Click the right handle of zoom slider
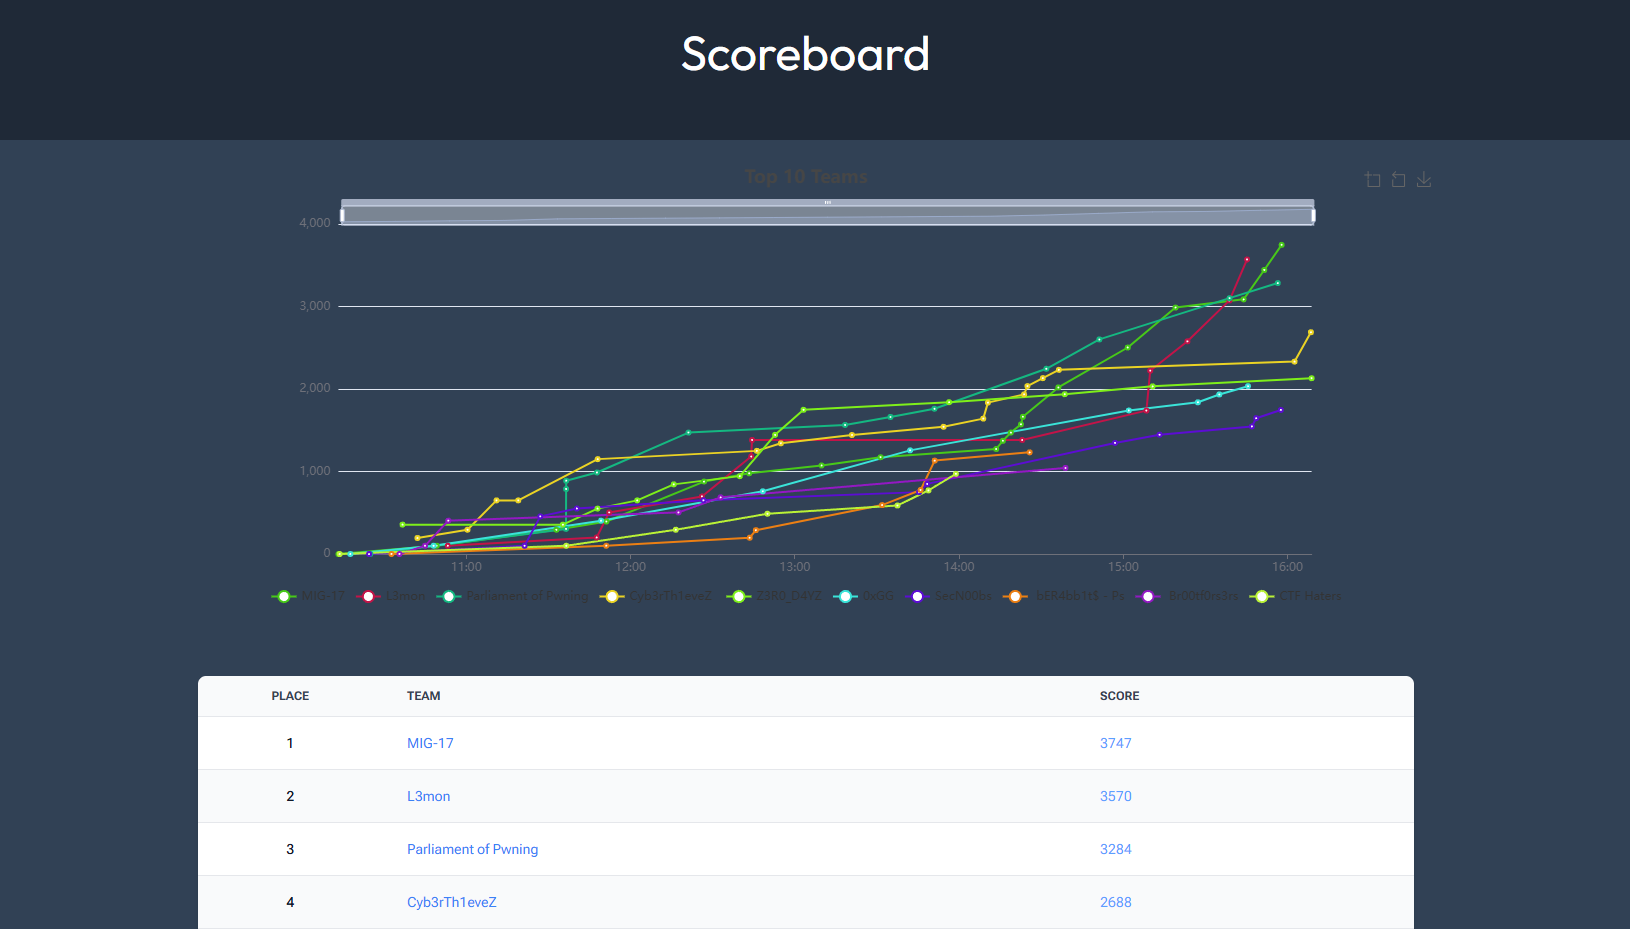1630x929 pixels. 1313,215
